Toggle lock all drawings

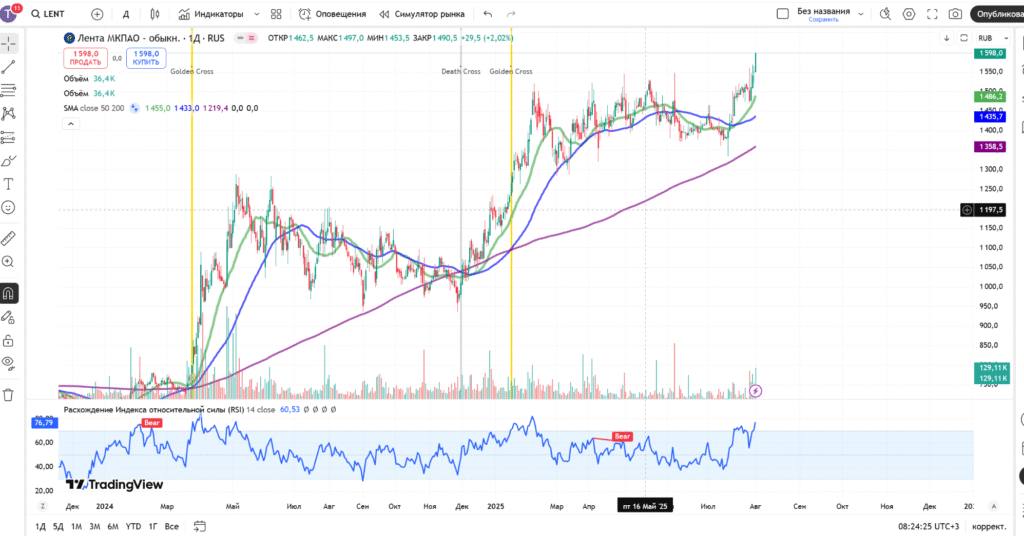pyautogui.click(x=8, y=341)
